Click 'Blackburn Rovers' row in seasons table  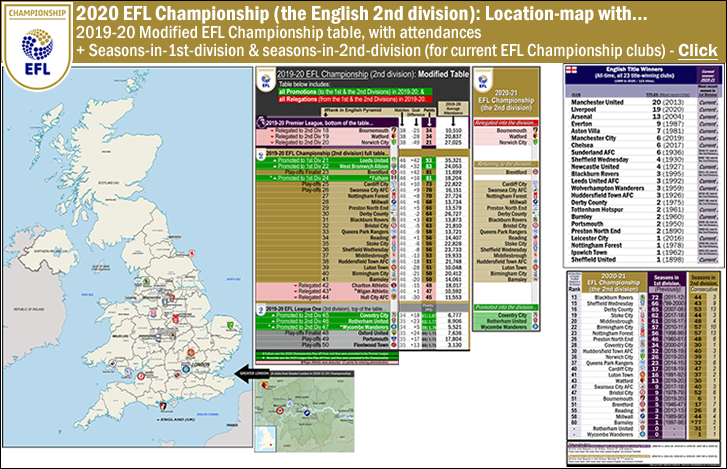pos(644,298)
